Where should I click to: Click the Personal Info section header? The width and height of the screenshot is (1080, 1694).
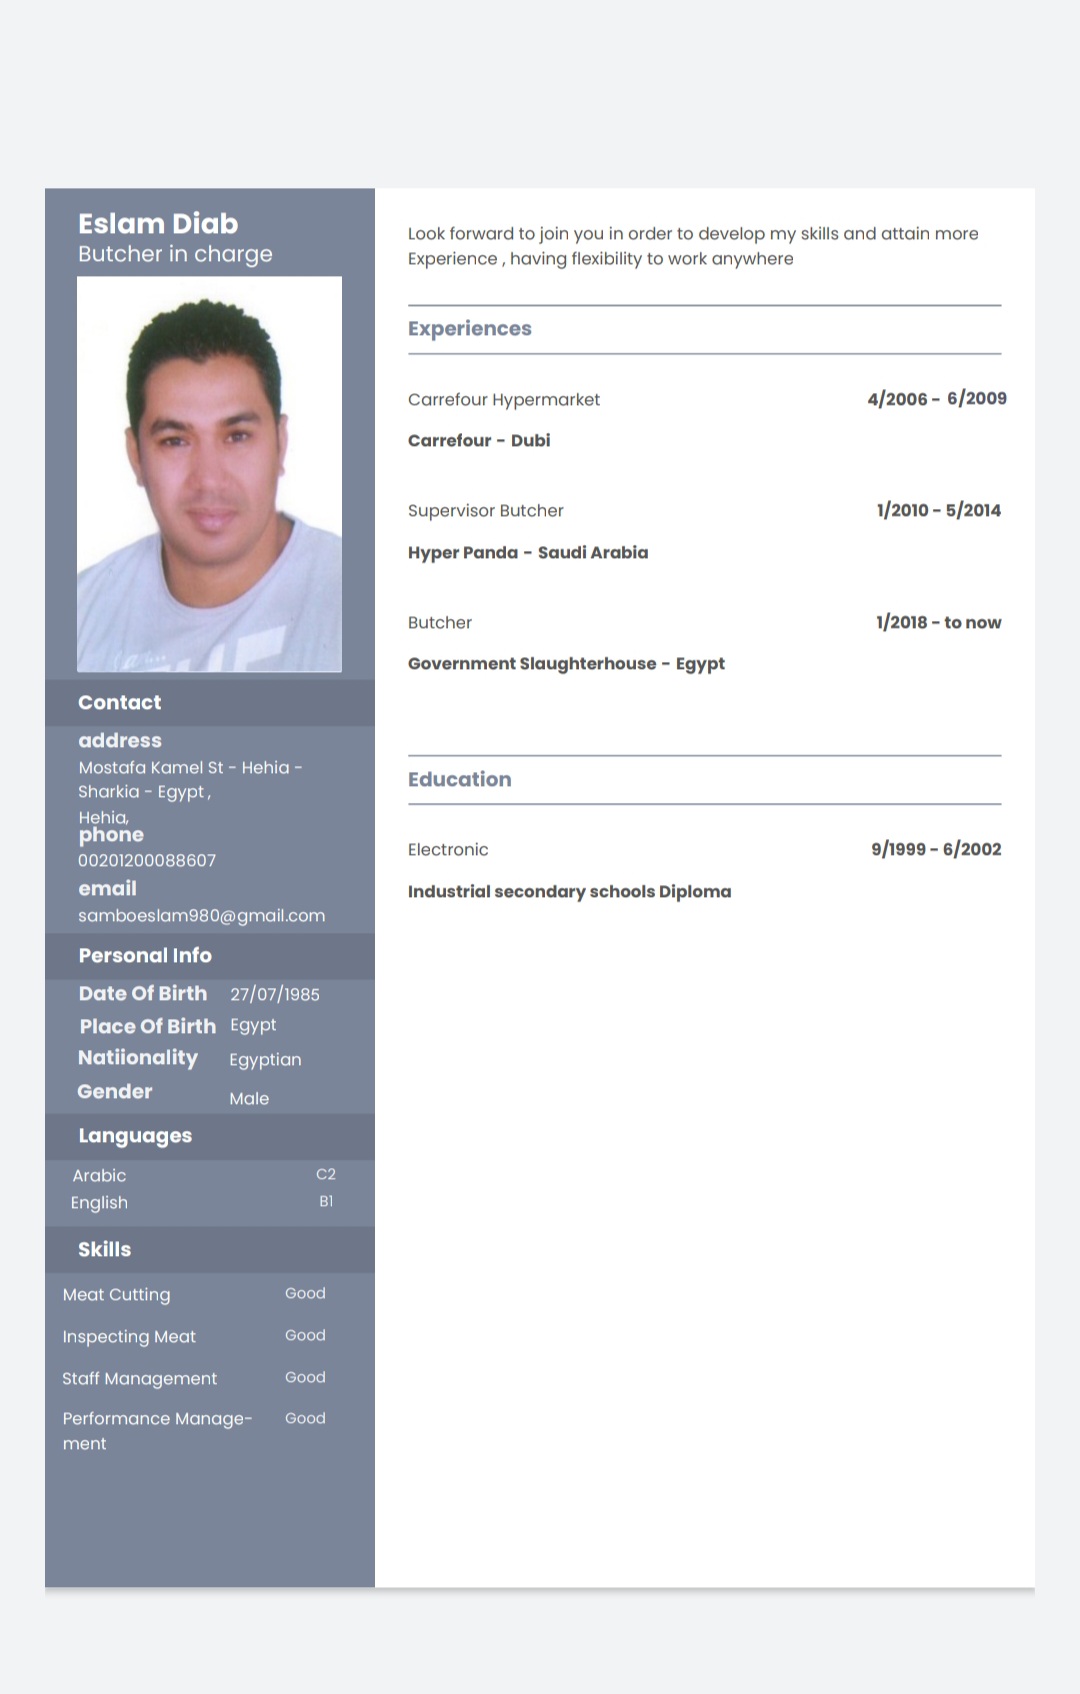(210, 956)
